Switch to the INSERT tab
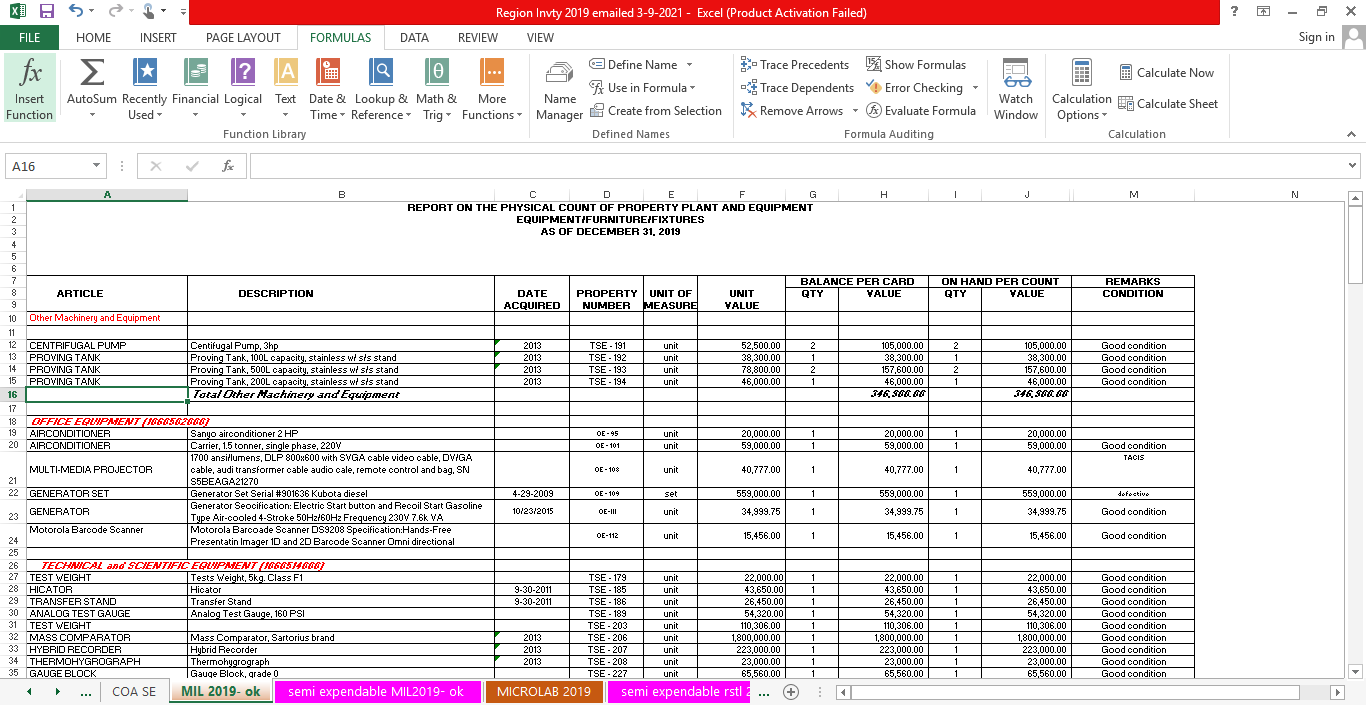 point(158,37)
